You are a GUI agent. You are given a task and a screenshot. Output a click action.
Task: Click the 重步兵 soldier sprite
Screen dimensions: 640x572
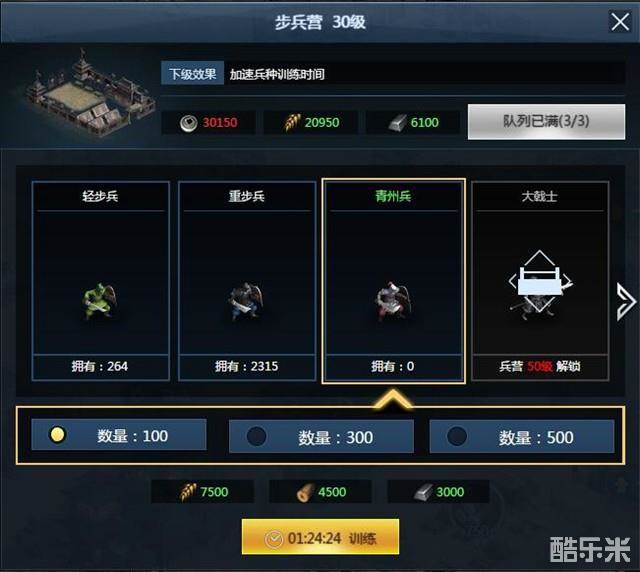click(245, 301)
